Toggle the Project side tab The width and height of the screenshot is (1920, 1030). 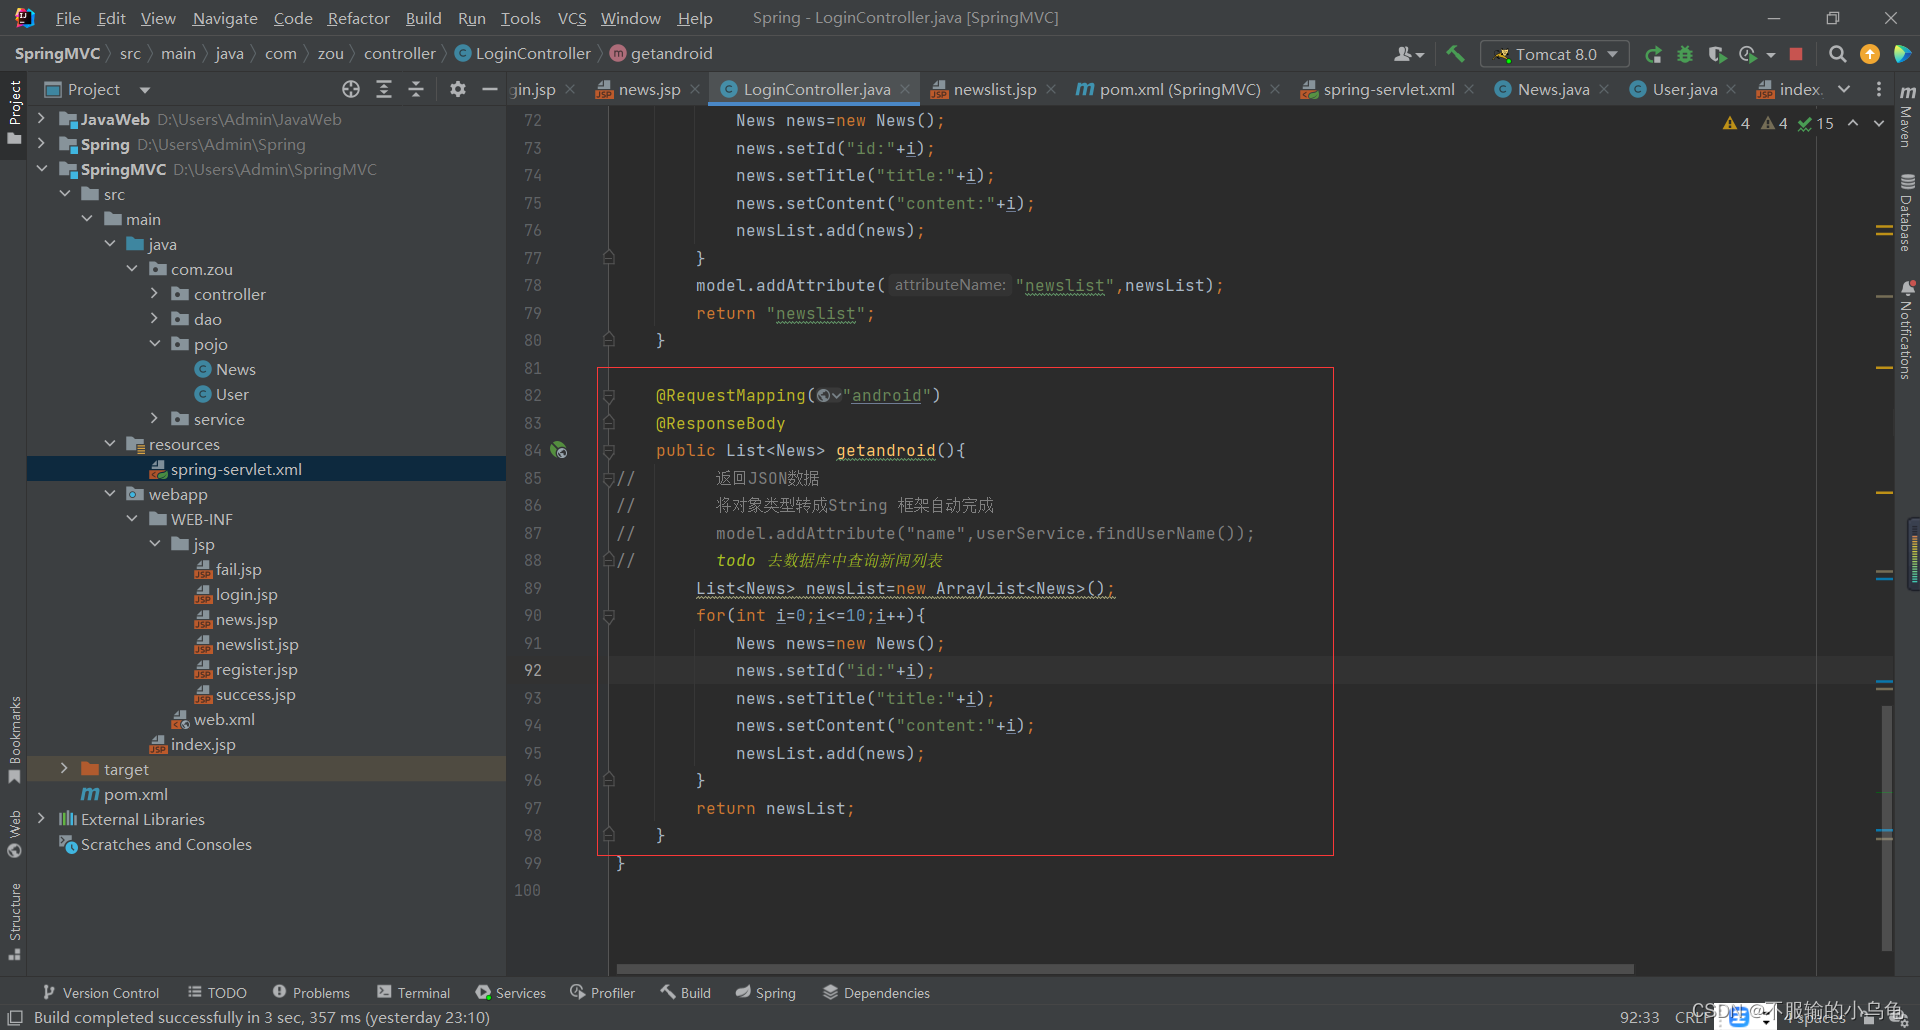click(14, 112)
